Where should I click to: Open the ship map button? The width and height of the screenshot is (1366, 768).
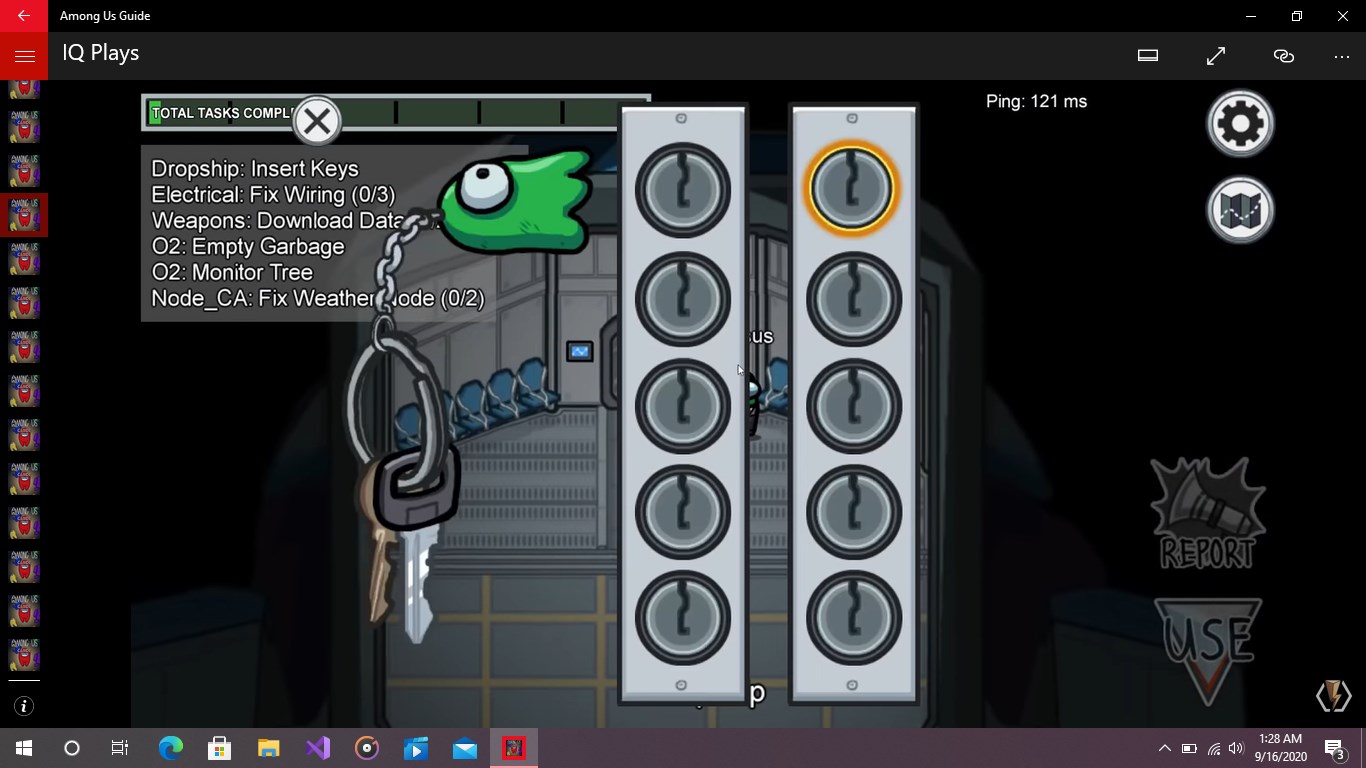[x=1240, y=209]
